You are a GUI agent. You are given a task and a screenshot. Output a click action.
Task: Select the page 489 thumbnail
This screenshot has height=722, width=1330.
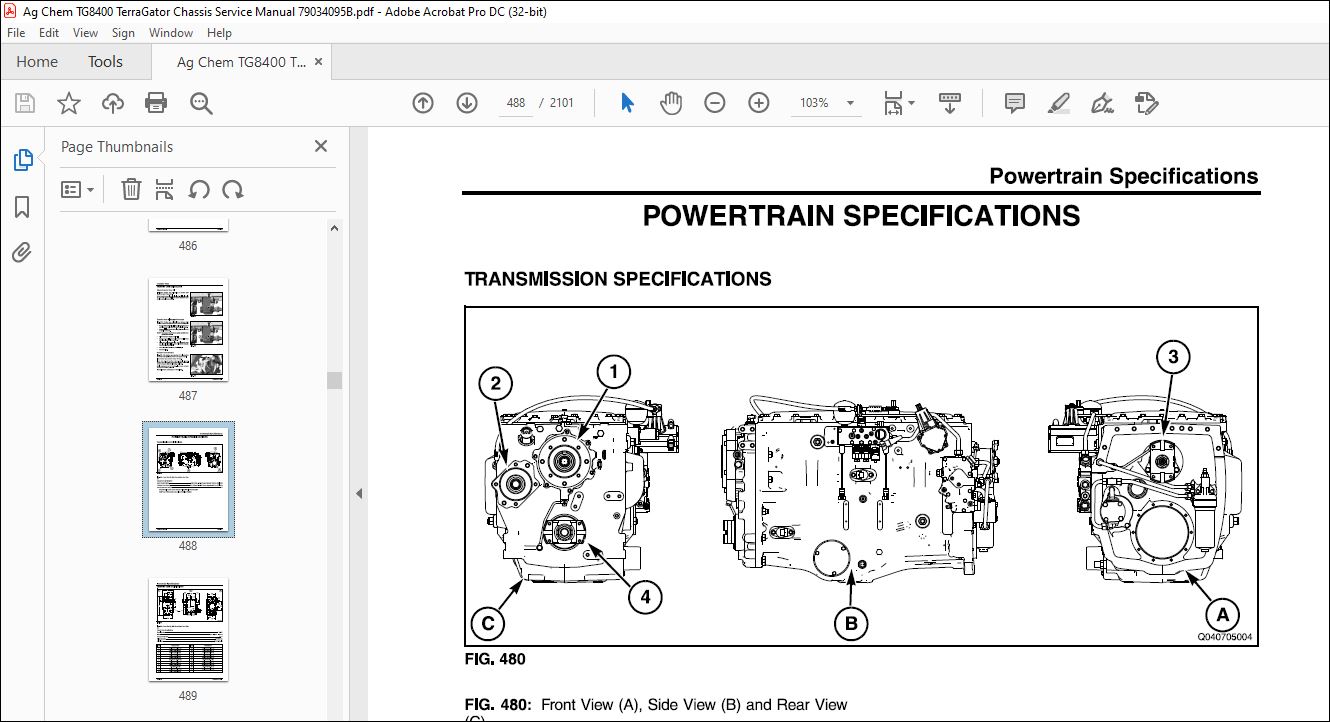[188, 629]
